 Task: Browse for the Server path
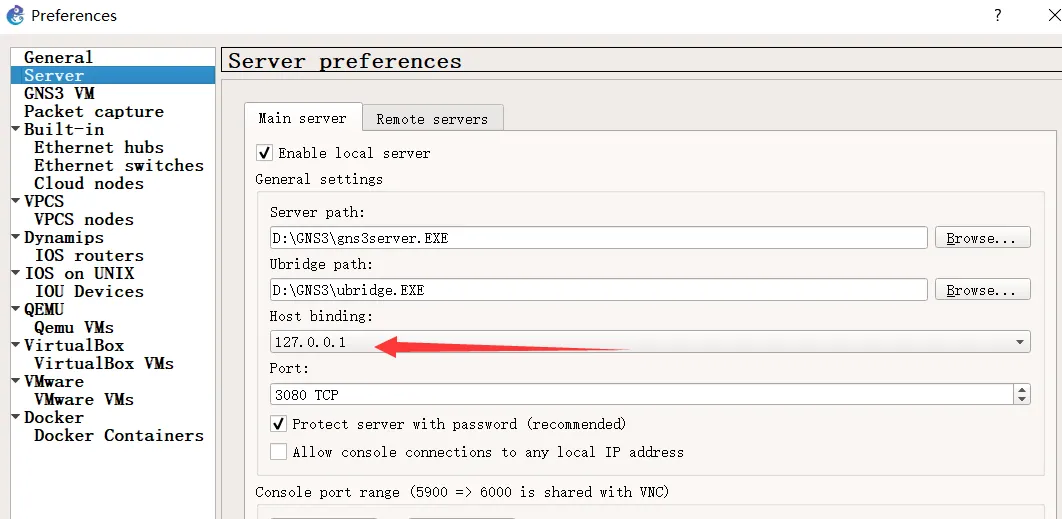click(x=983, y=238)
